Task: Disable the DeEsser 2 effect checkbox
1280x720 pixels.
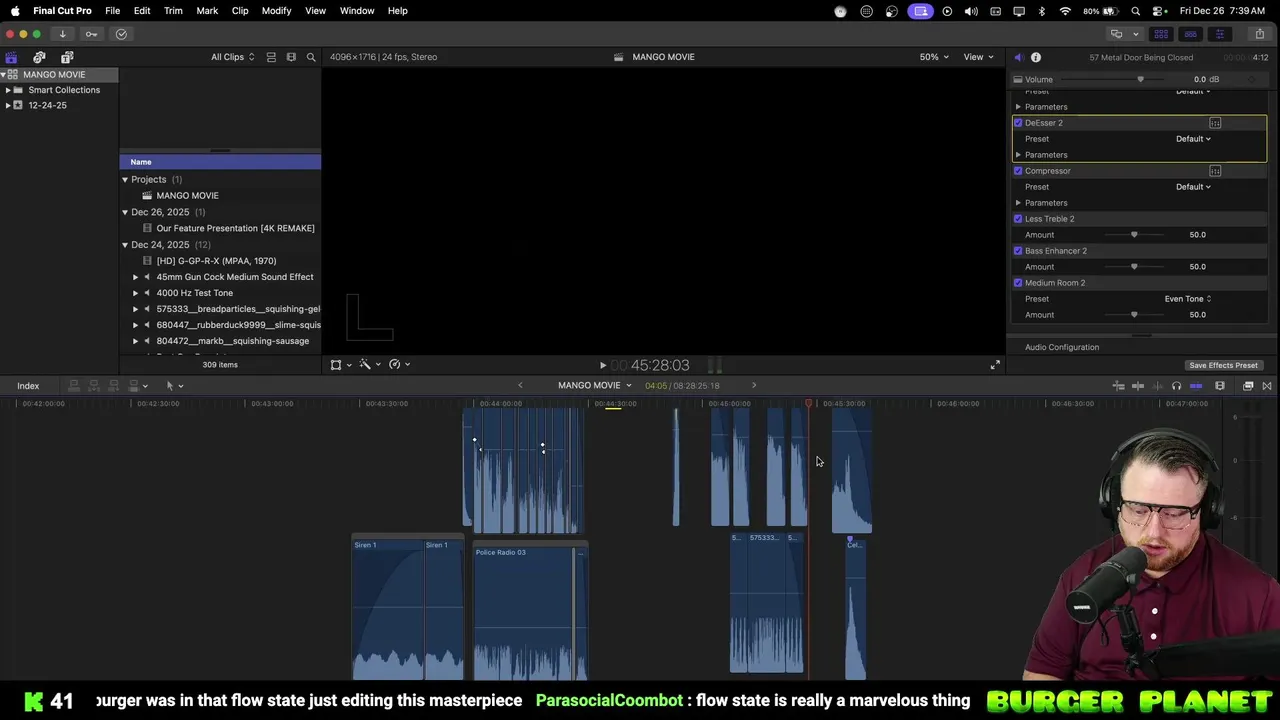Action: tap(1018, 123)
